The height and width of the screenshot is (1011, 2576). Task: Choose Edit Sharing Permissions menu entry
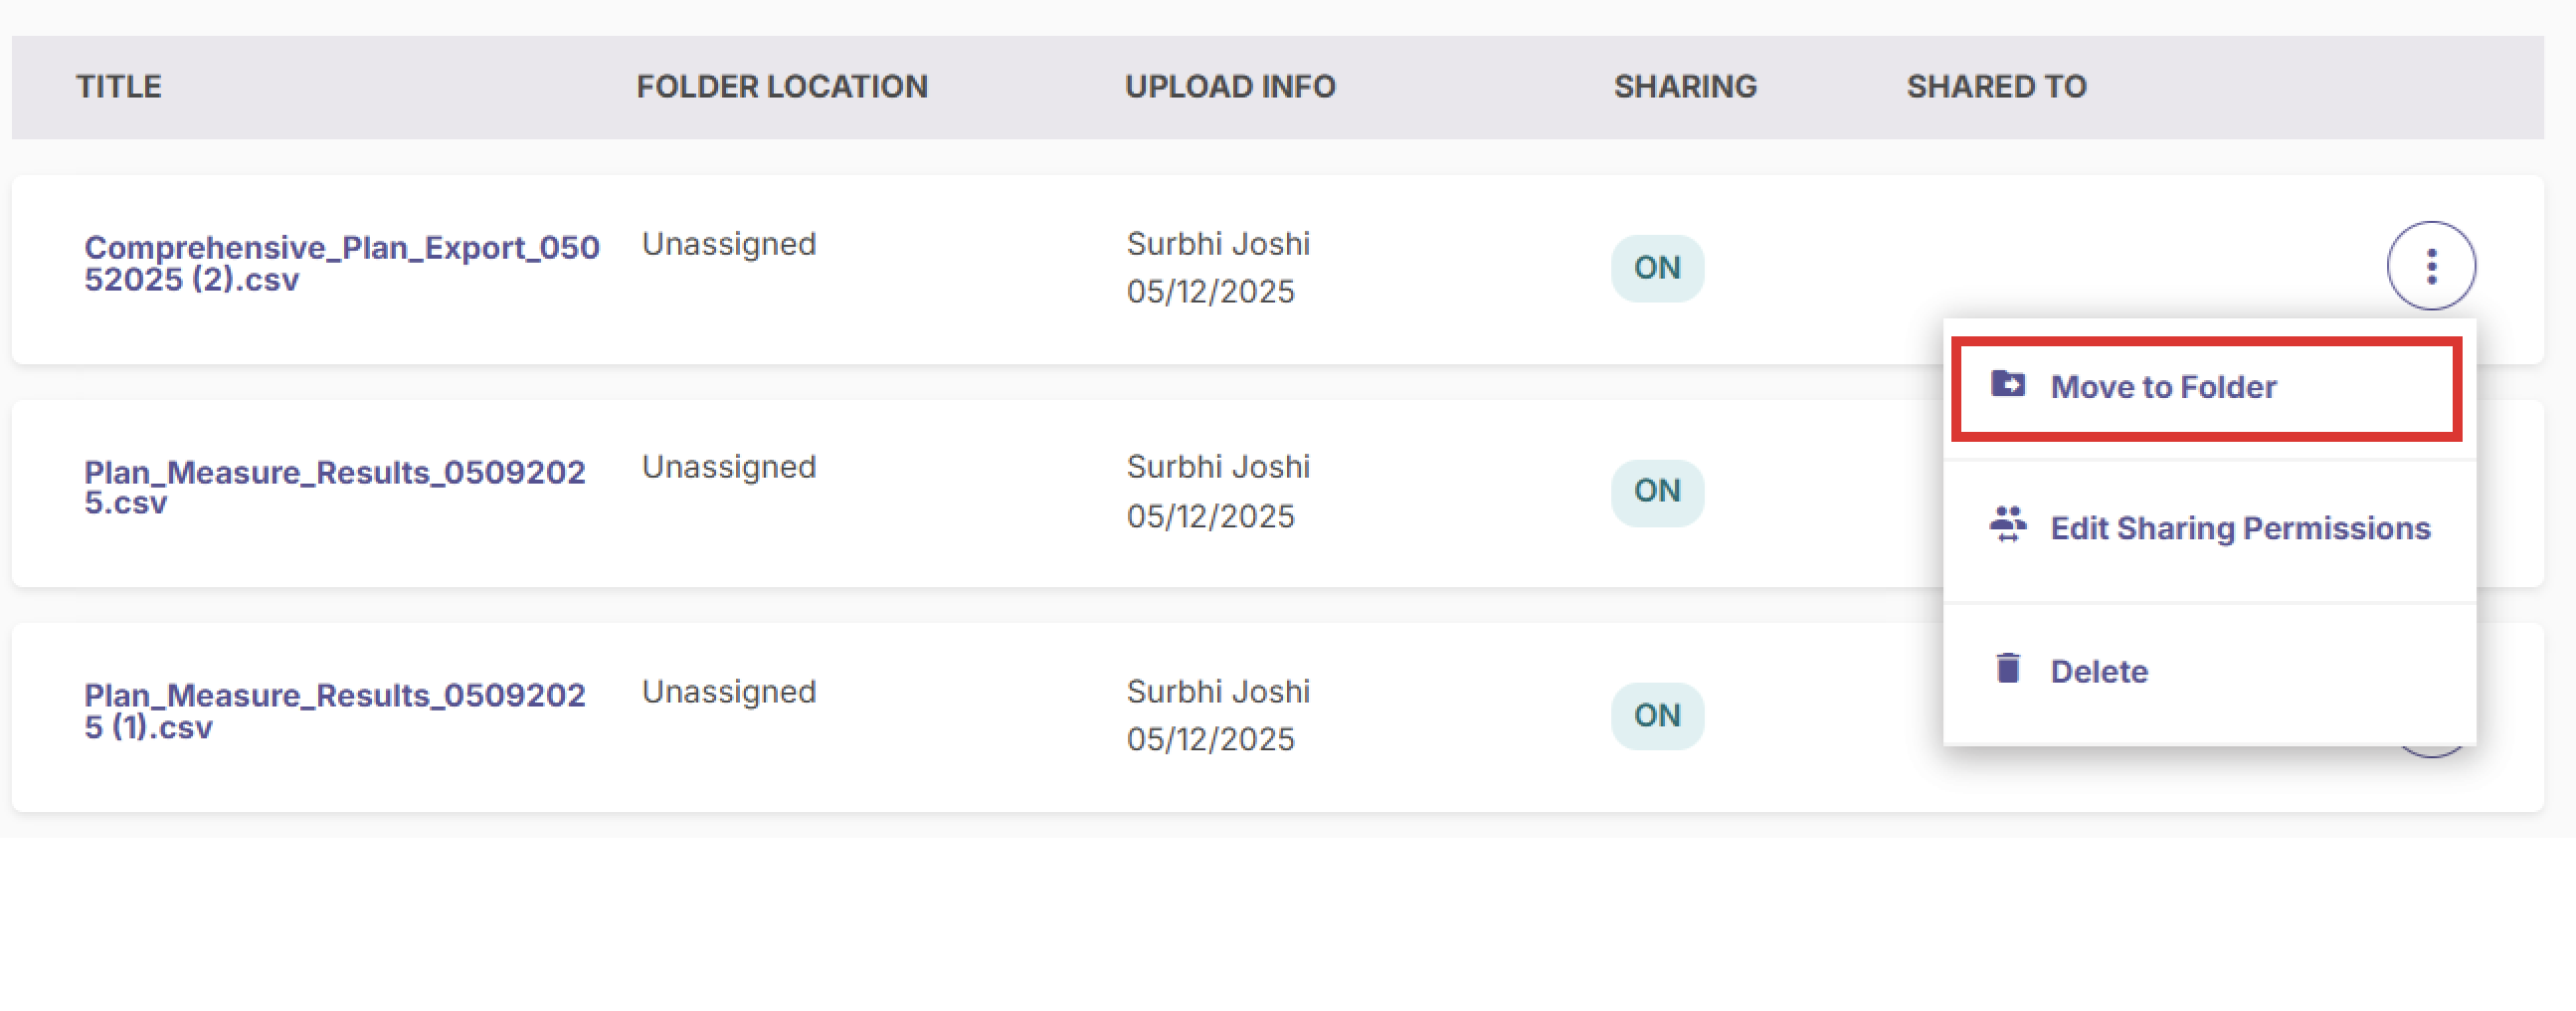[2208, 528]
